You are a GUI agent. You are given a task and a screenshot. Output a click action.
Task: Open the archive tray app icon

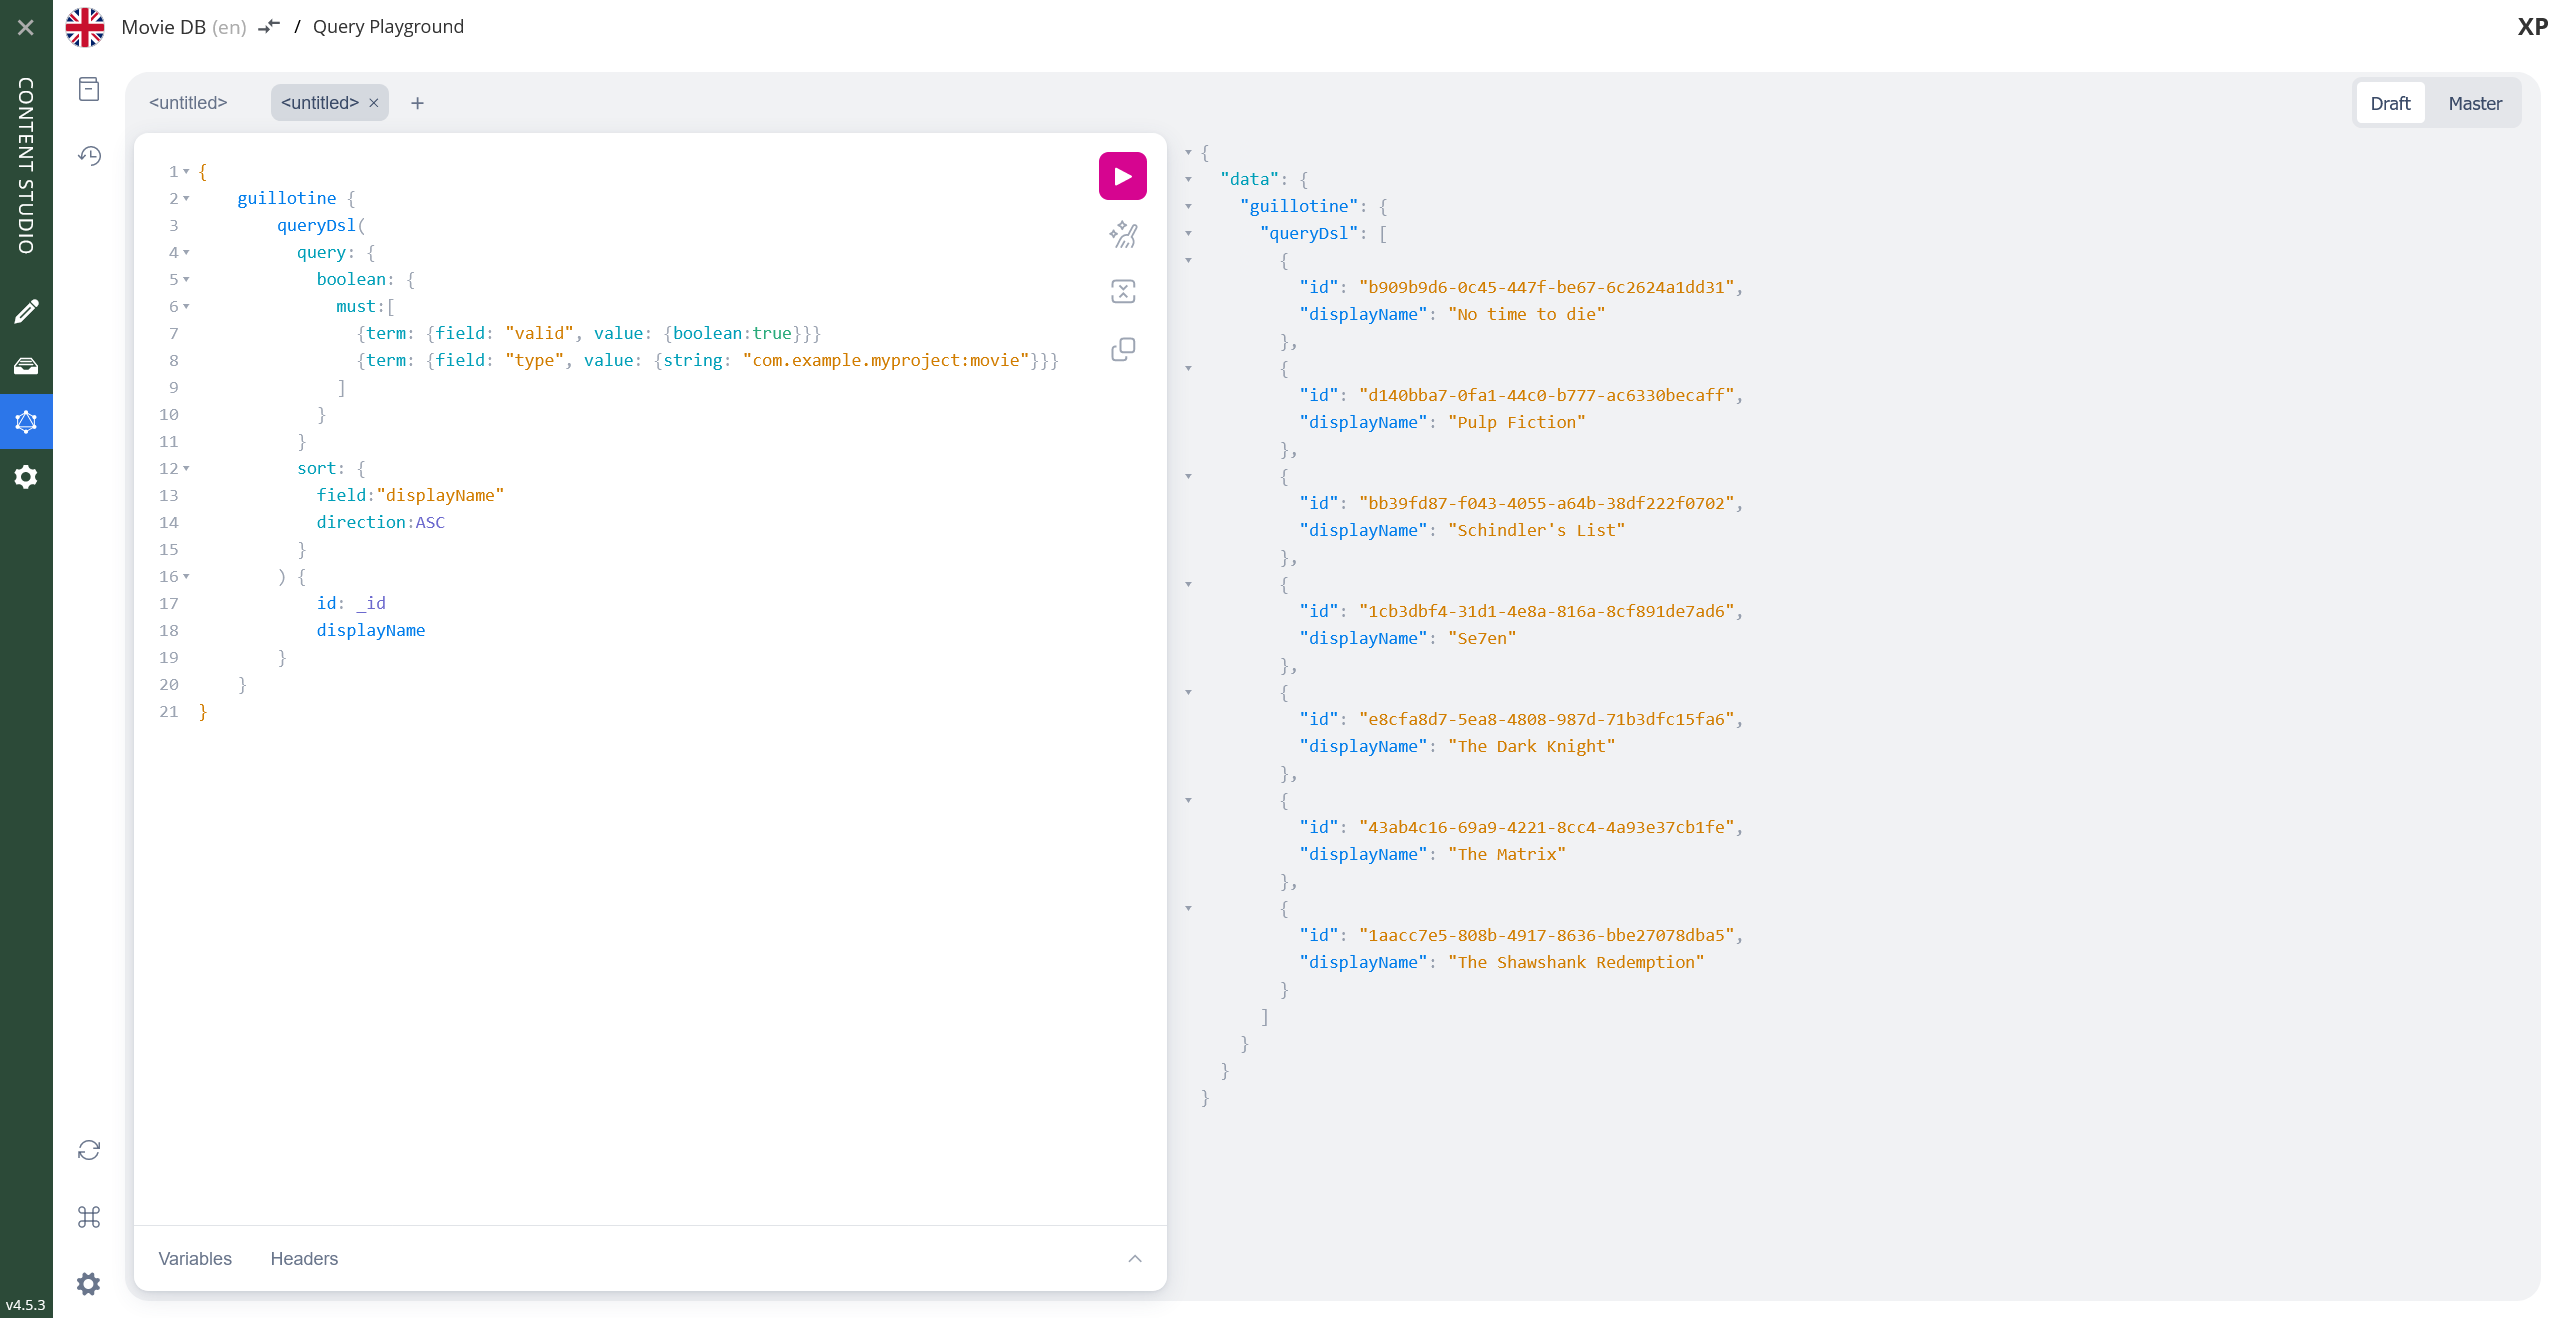click(x=26, y=366)
